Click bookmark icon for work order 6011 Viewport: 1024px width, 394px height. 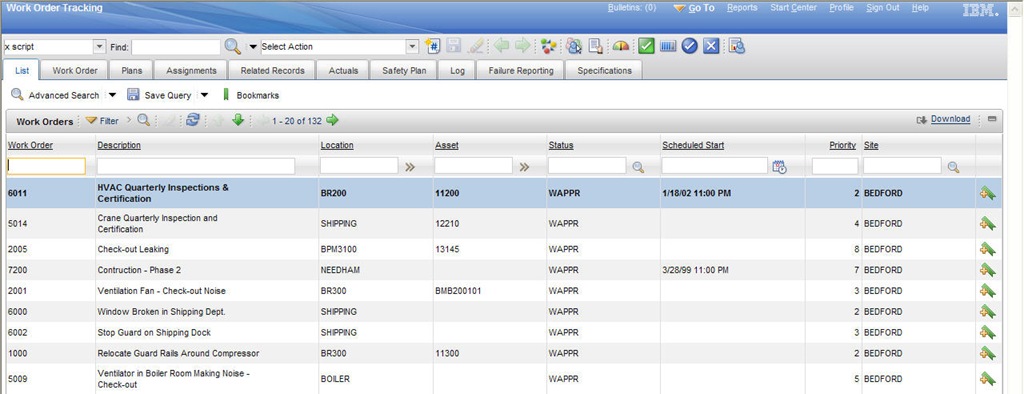(987, 193)
